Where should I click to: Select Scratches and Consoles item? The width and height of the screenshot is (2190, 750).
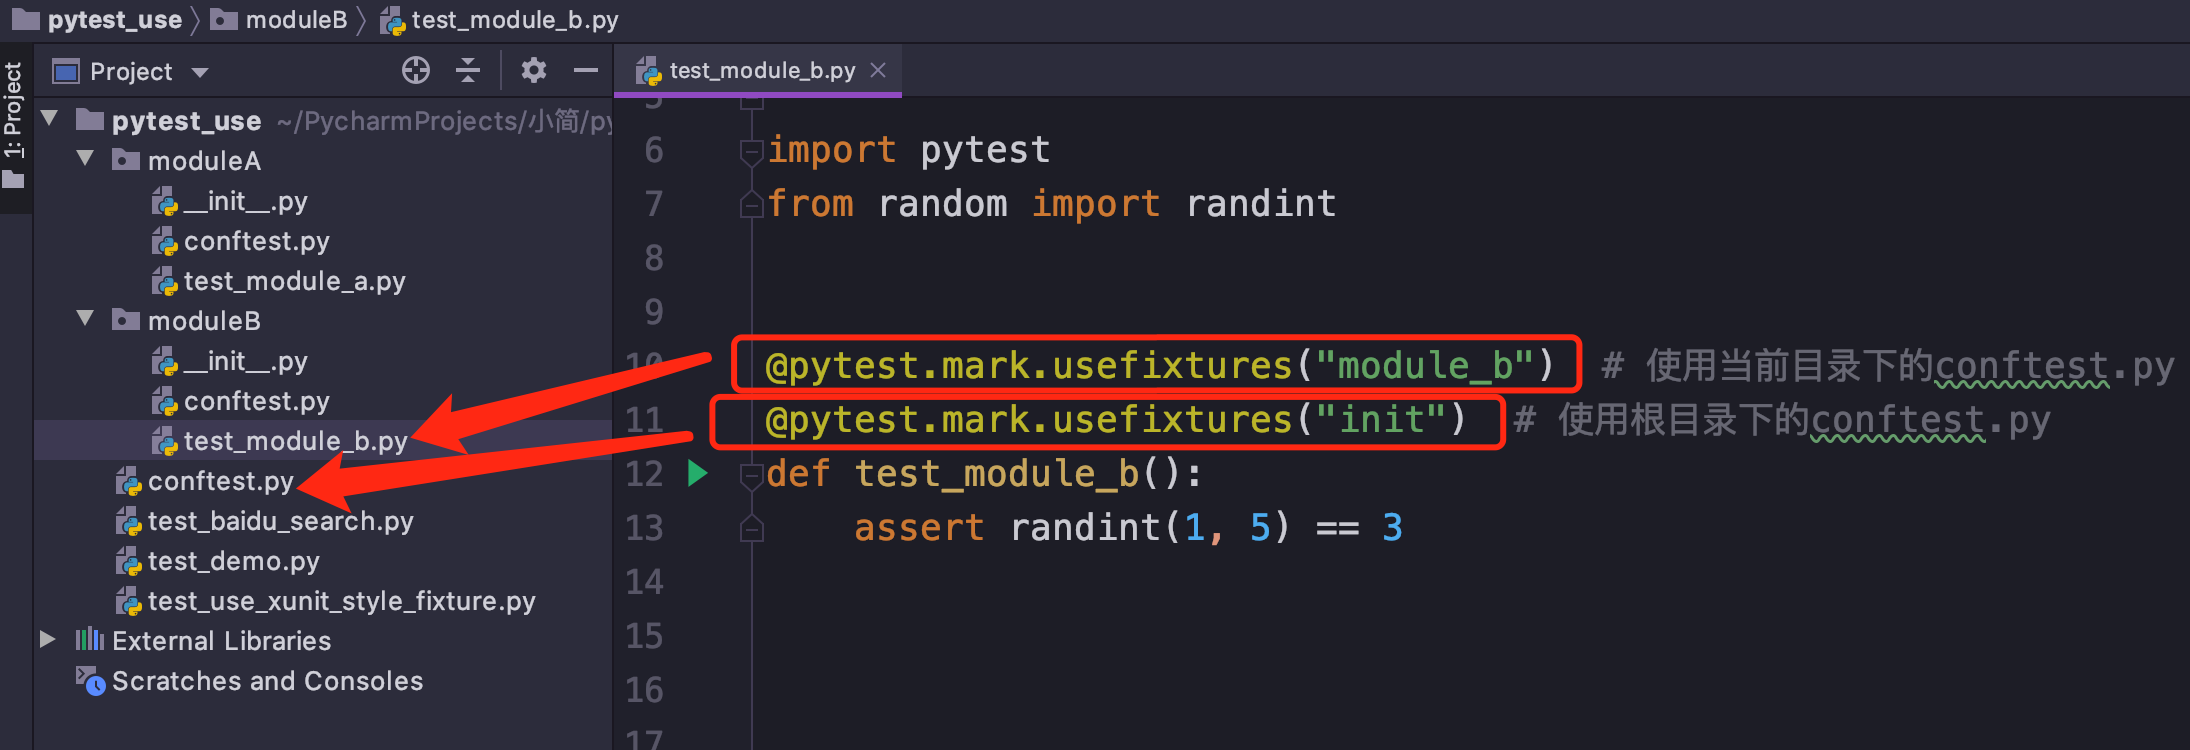pyautogui.click(x=267, y=681)
